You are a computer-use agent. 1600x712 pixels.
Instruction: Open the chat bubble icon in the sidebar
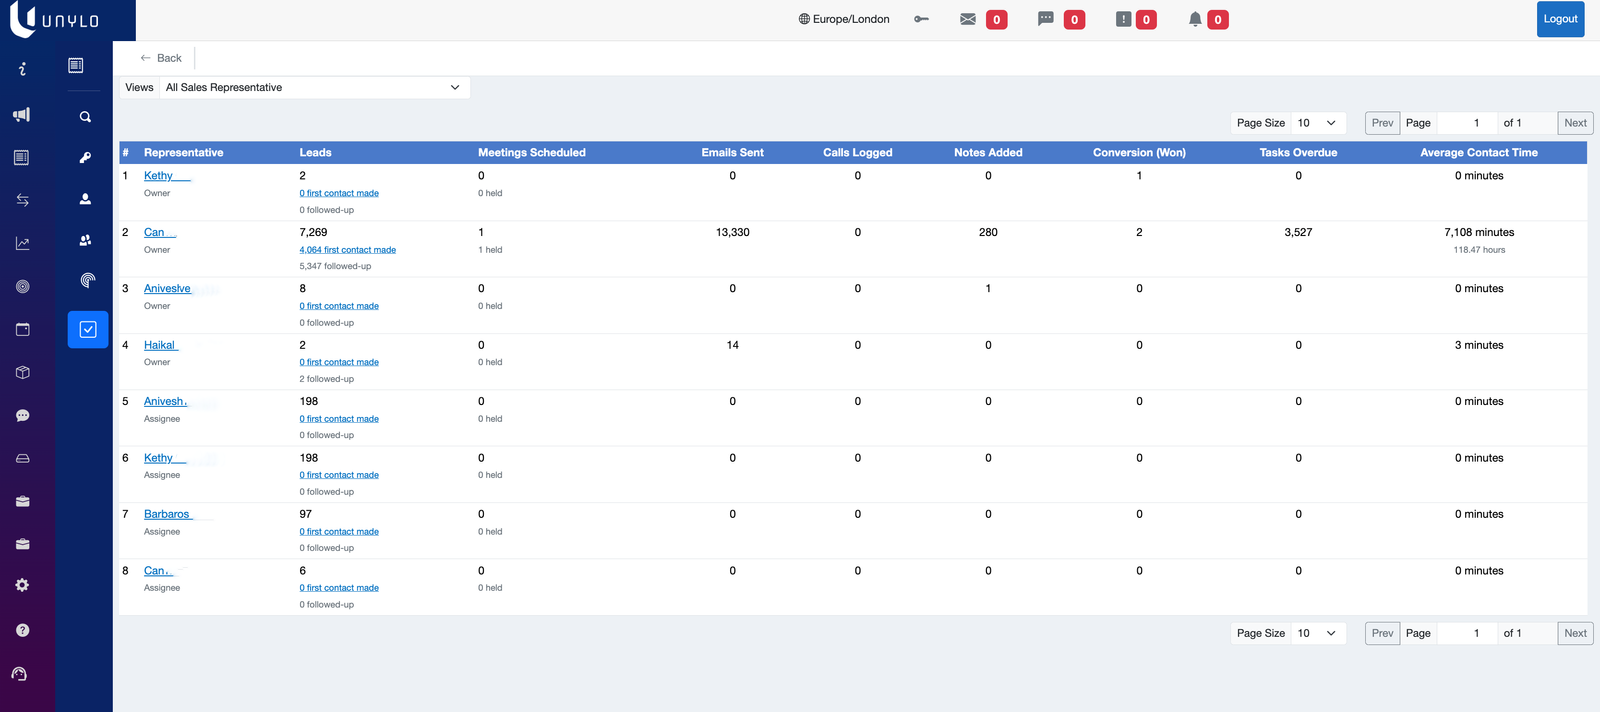22,416
